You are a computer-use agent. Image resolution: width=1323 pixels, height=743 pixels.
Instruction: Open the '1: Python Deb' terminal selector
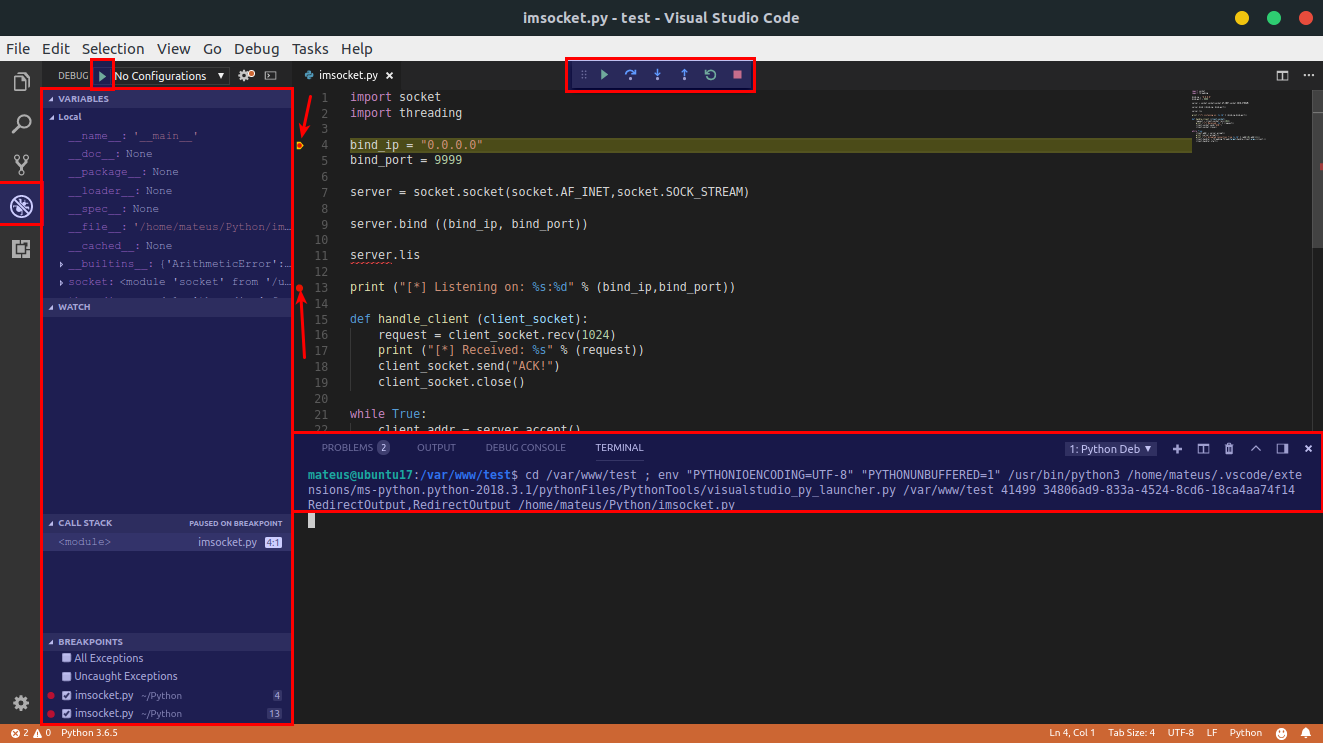(1110, 449)
